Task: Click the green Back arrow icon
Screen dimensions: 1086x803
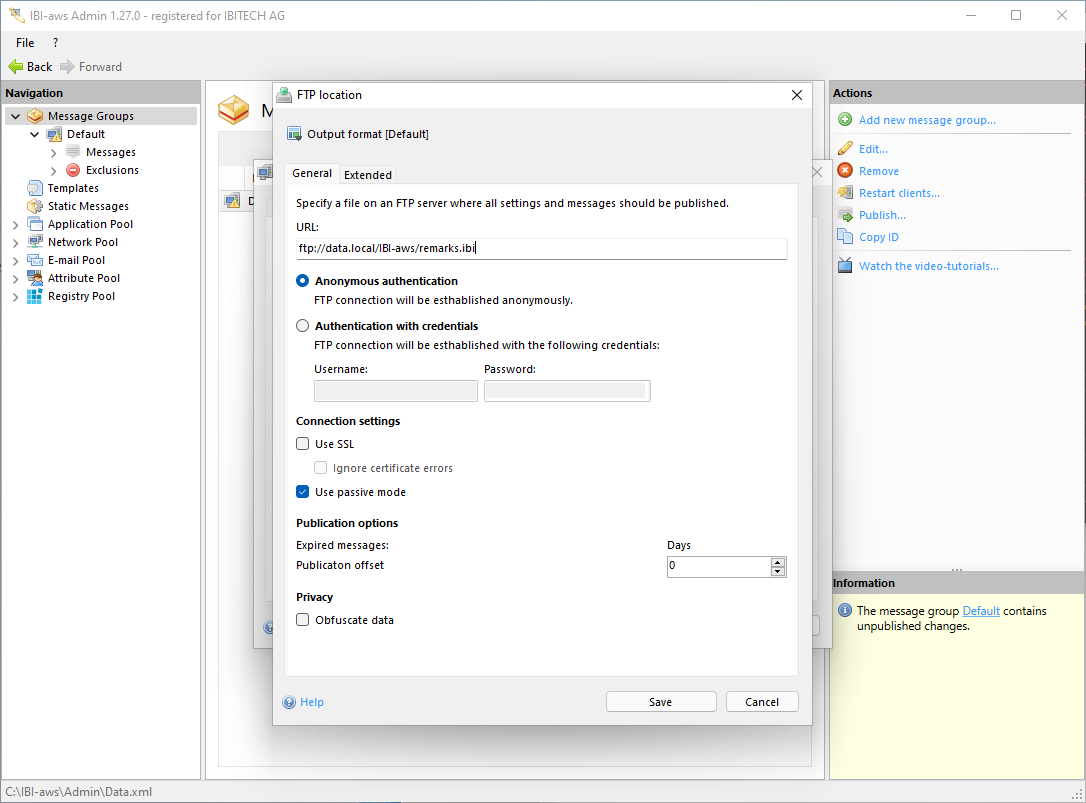Action: 16,67
